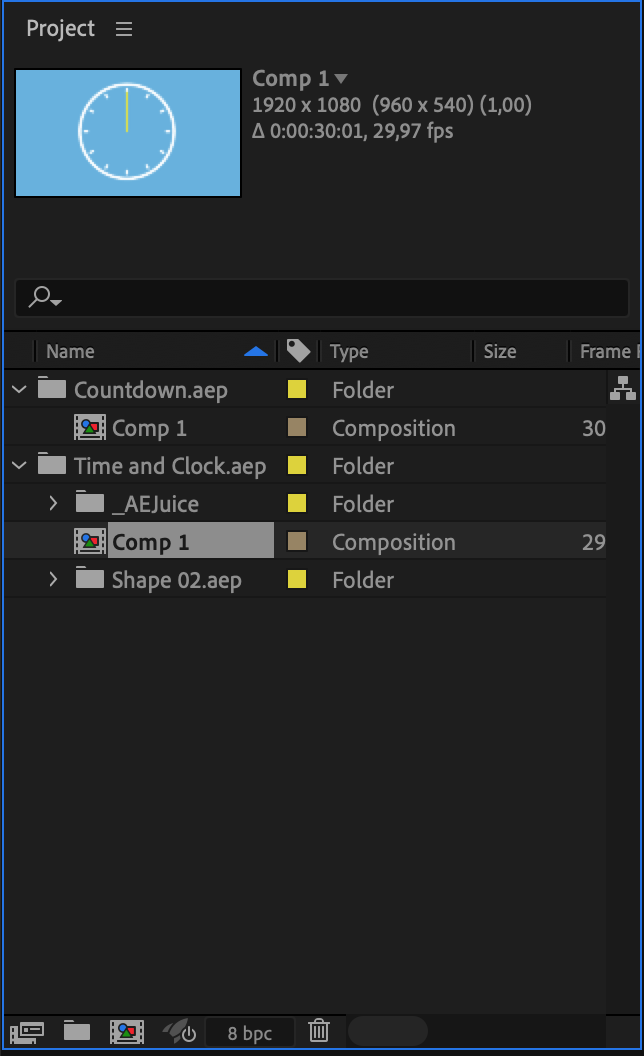Sort items by the Type column
Image resolution: width=644 pixels, height=1056 pixels.
(x=349, y=351)
